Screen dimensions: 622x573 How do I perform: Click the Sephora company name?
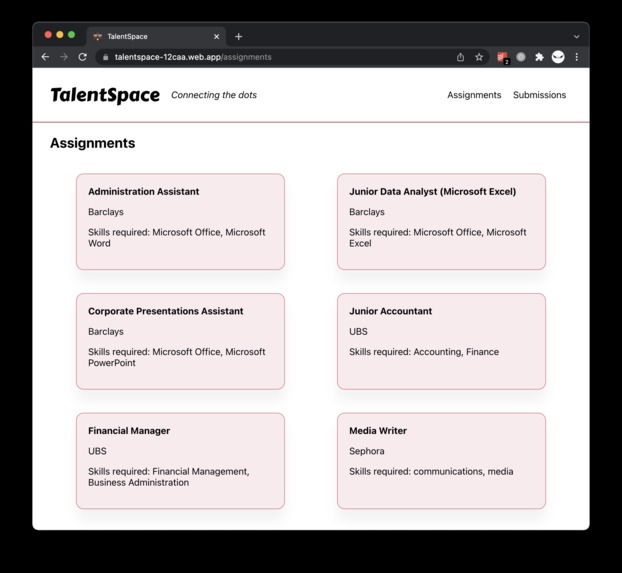coord(367,451)
